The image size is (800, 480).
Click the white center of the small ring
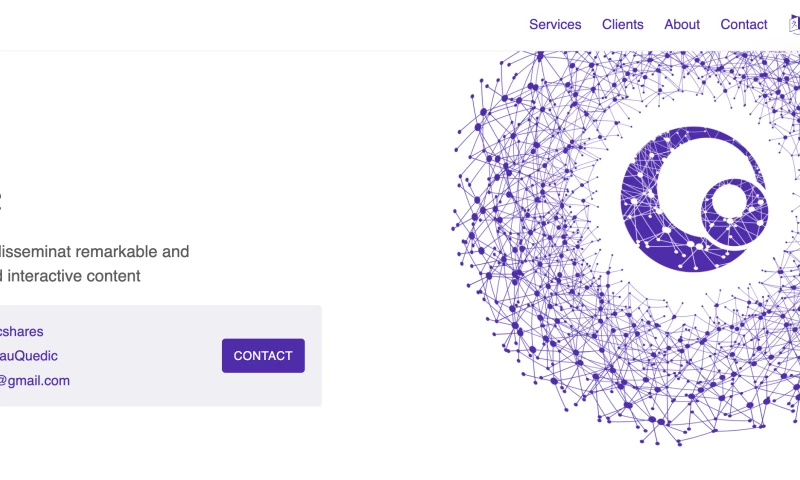click(729, 204)
